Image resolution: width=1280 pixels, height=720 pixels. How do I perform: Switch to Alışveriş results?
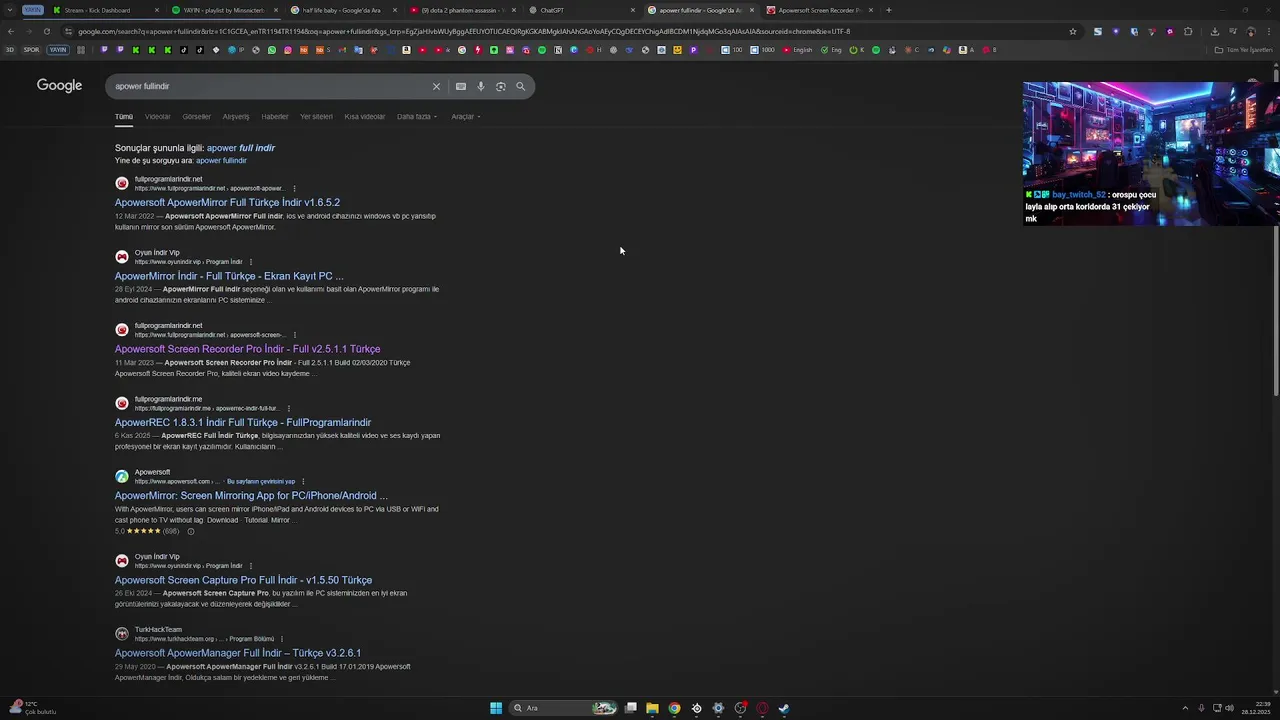(236, 116)
